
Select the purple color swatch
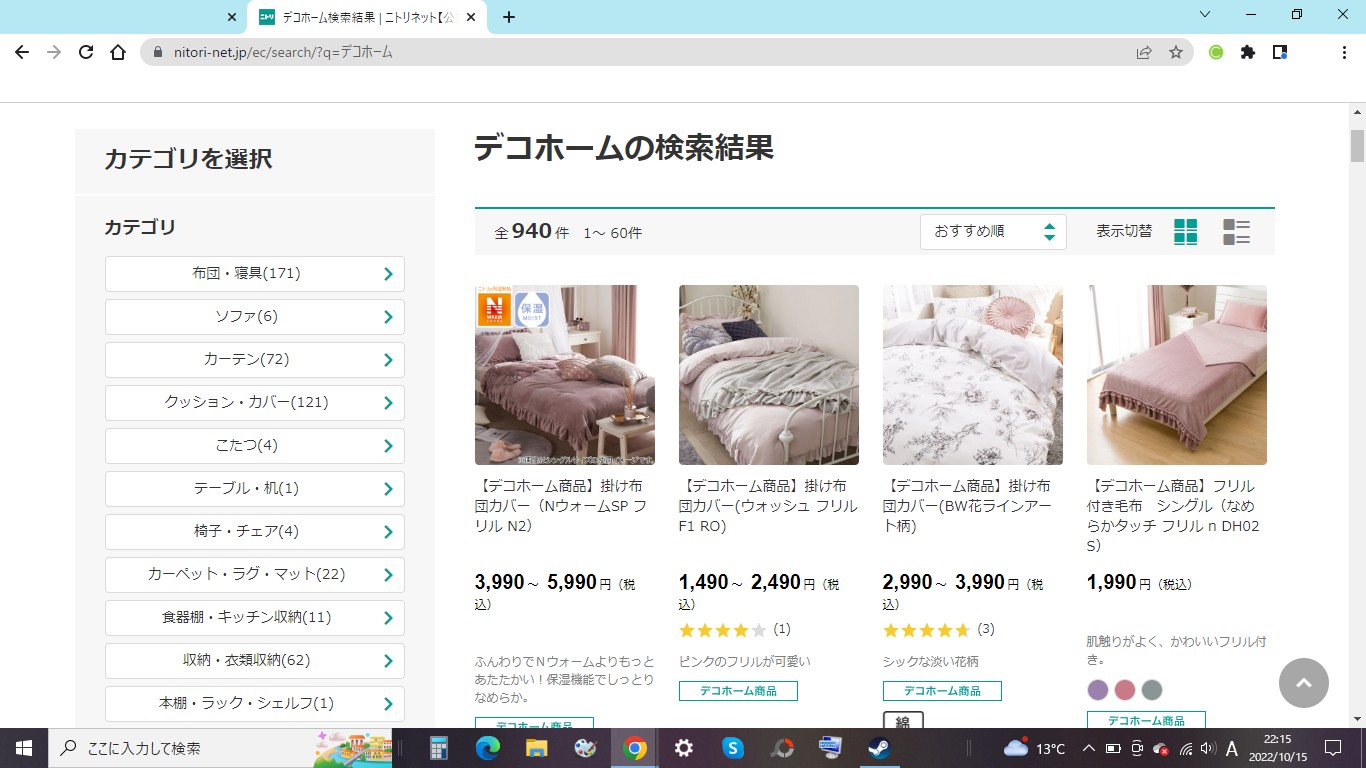(1098, 690)
